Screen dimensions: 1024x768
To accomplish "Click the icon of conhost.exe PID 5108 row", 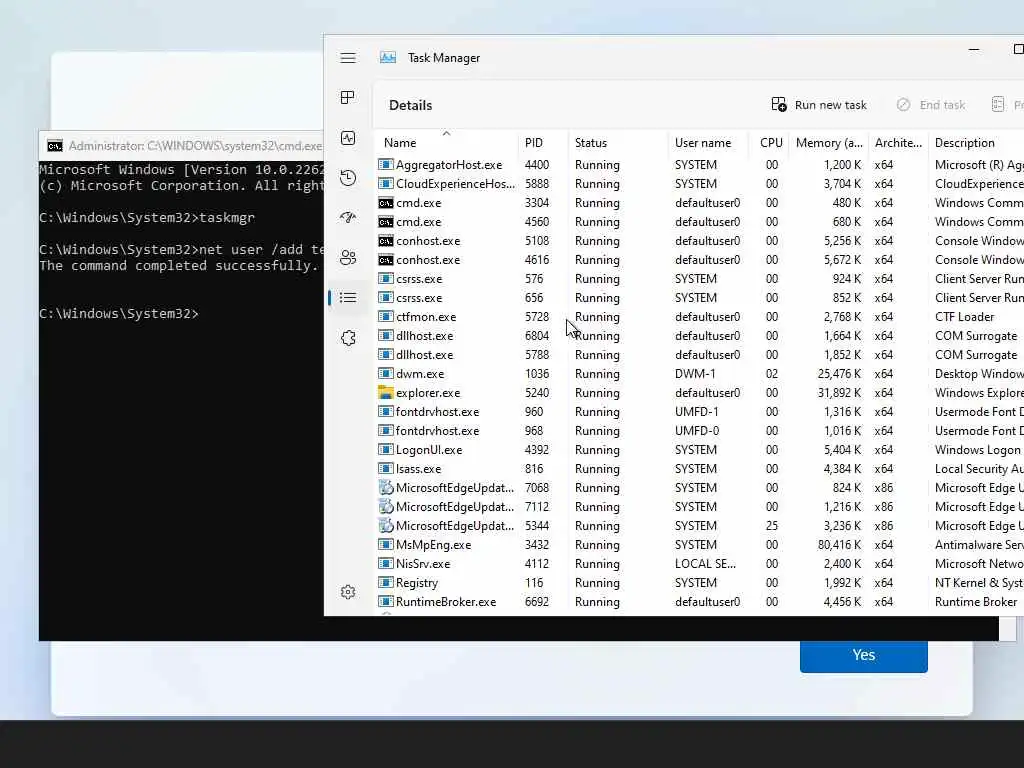I will [x=386, y=240].
